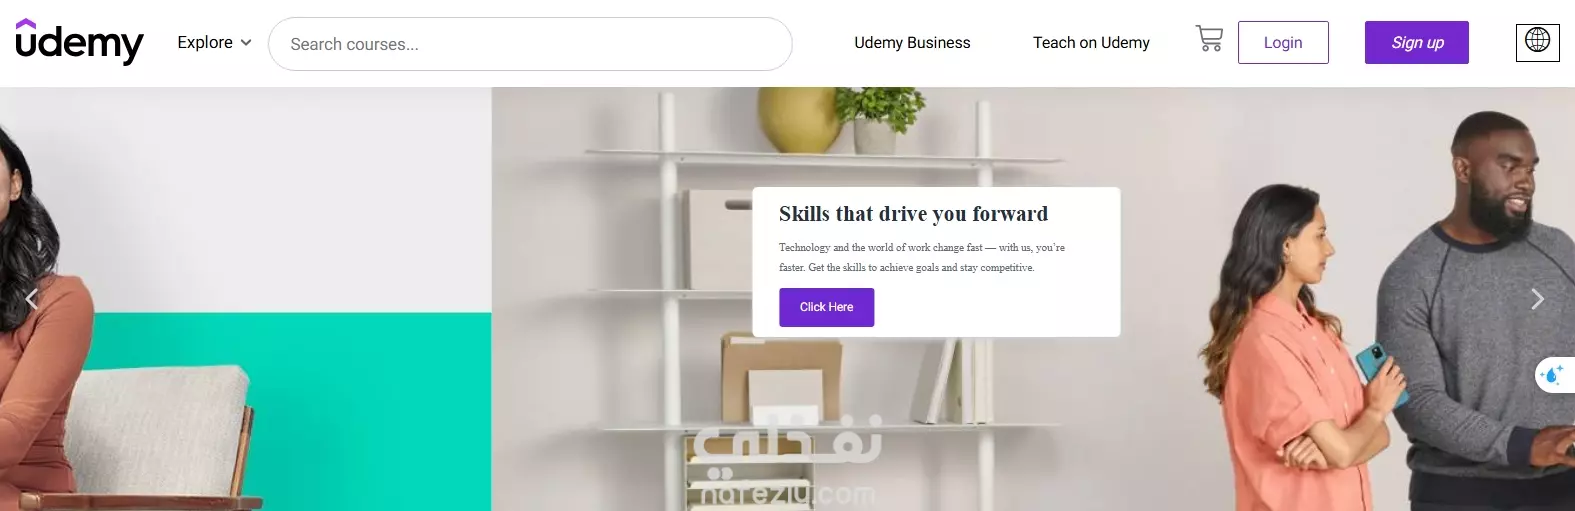This screenshot has height=511, width=1575.
Task: Open the globe language selector
Action: [x=1537, y=41]
